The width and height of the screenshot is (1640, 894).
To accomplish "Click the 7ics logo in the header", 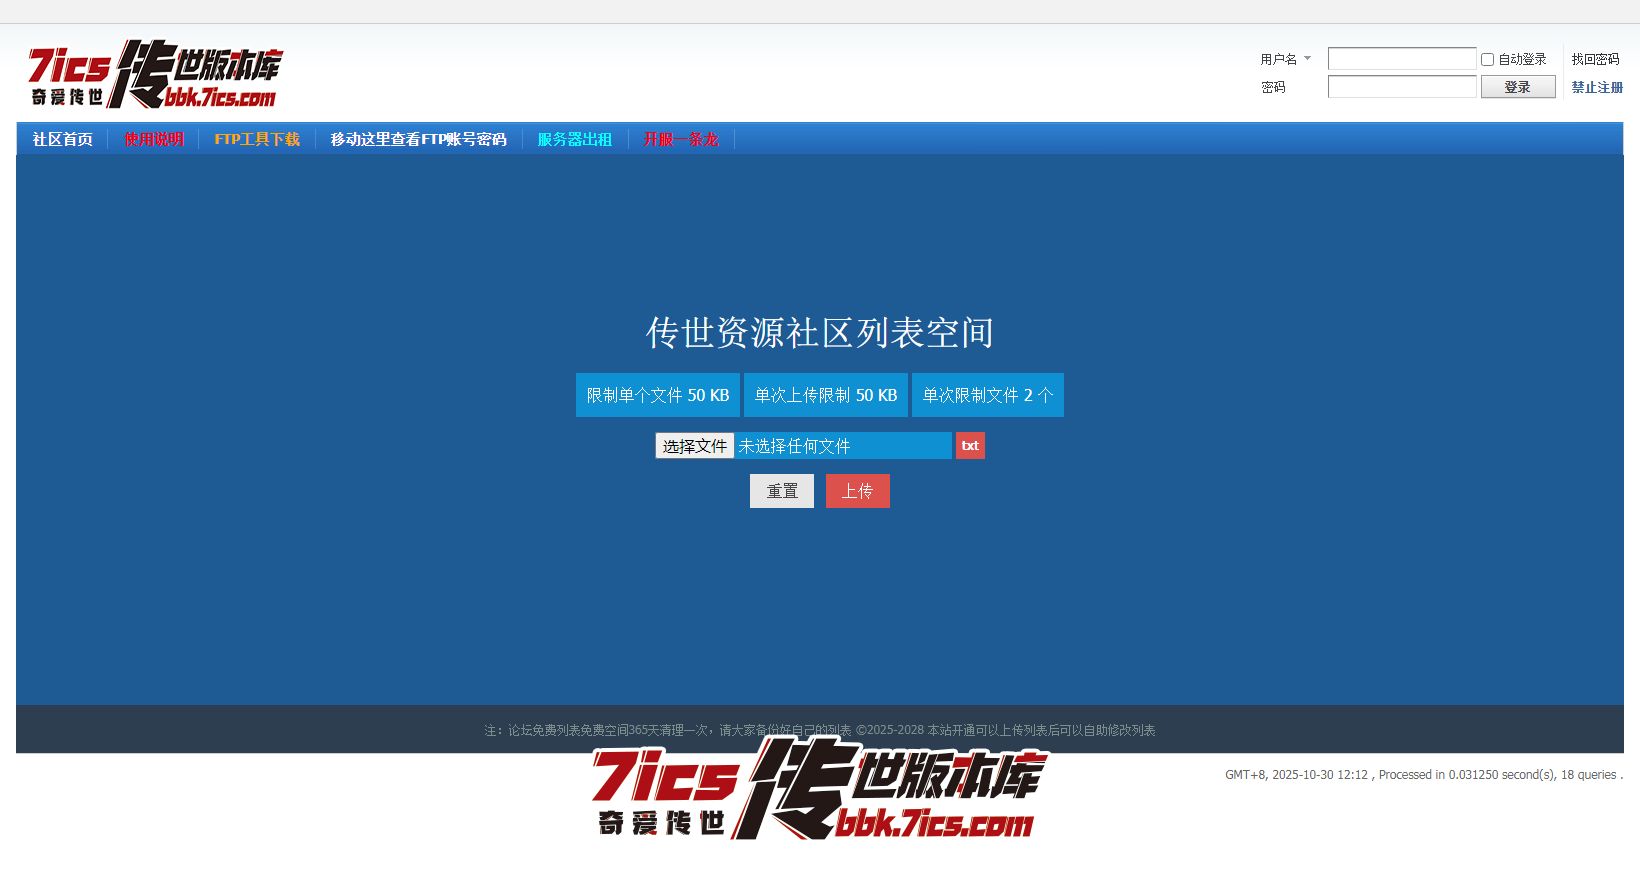I will [x=155, y=74].
